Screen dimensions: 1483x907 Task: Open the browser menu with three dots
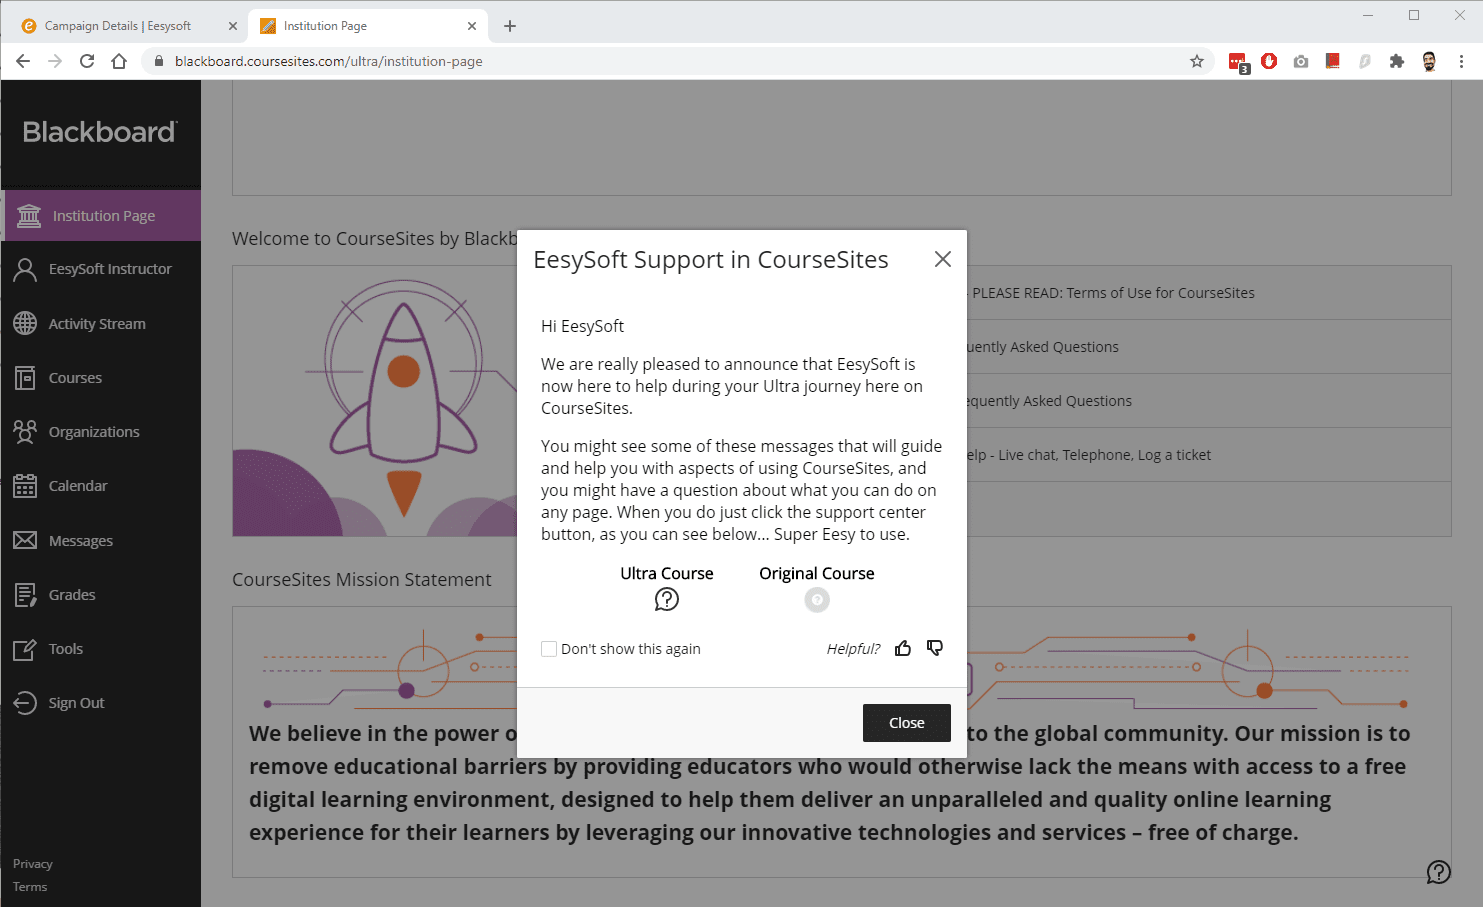(1463, 61)
